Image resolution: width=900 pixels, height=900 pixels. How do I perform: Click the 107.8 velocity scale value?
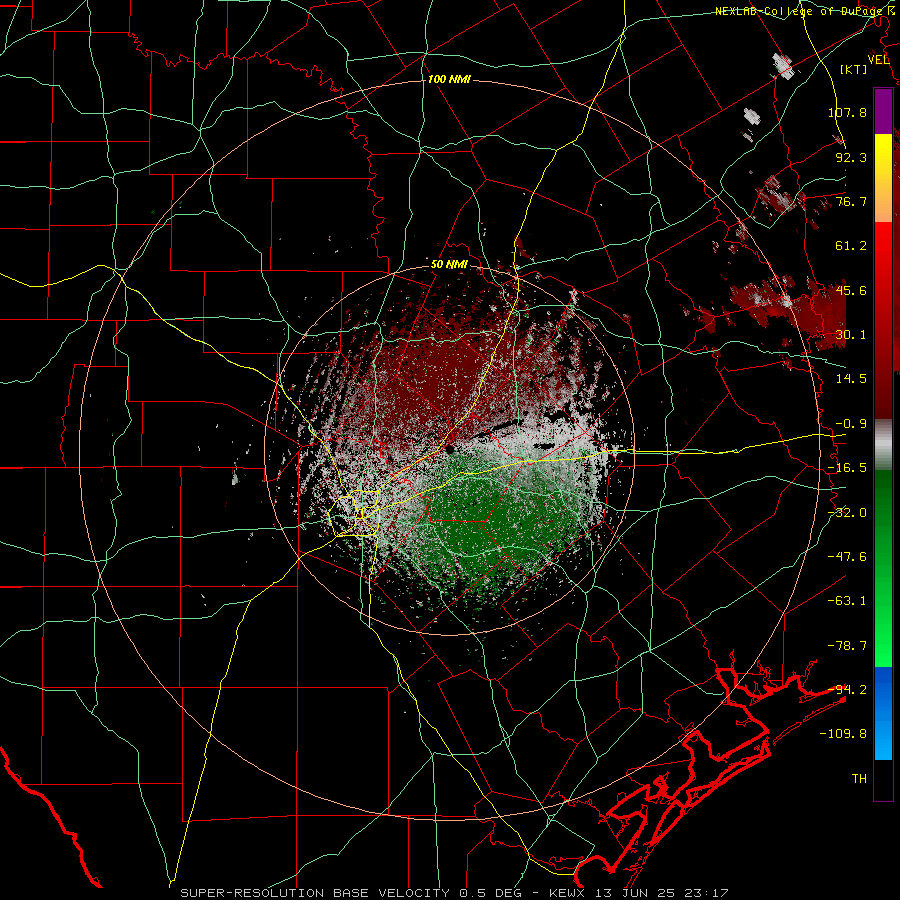(847, 112)
